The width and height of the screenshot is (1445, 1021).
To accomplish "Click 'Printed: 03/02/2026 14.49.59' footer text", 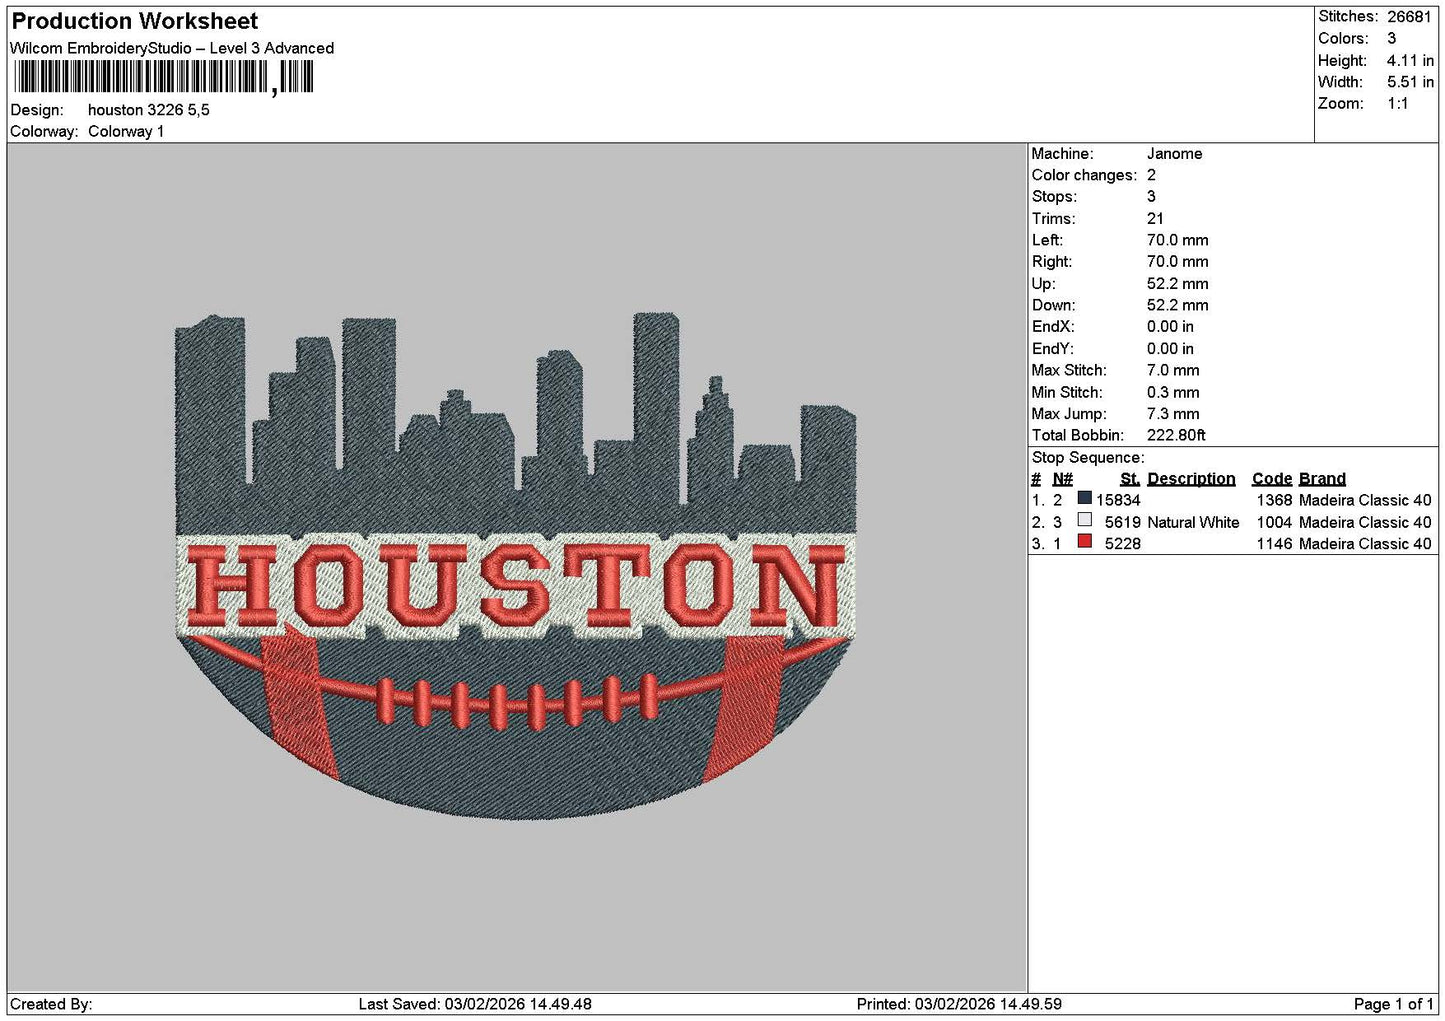I will click(959, 1004).
